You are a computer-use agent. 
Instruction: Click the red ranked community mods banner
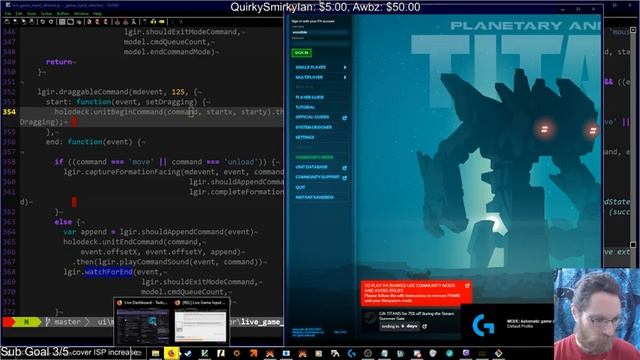416,293
